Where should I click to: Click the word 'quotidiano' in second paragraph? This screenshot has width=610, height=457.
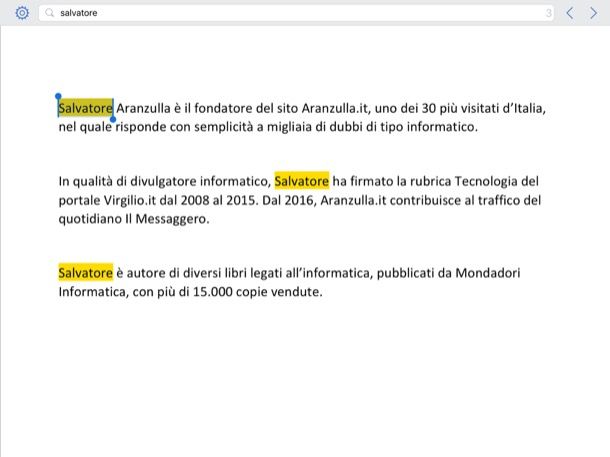90,219
